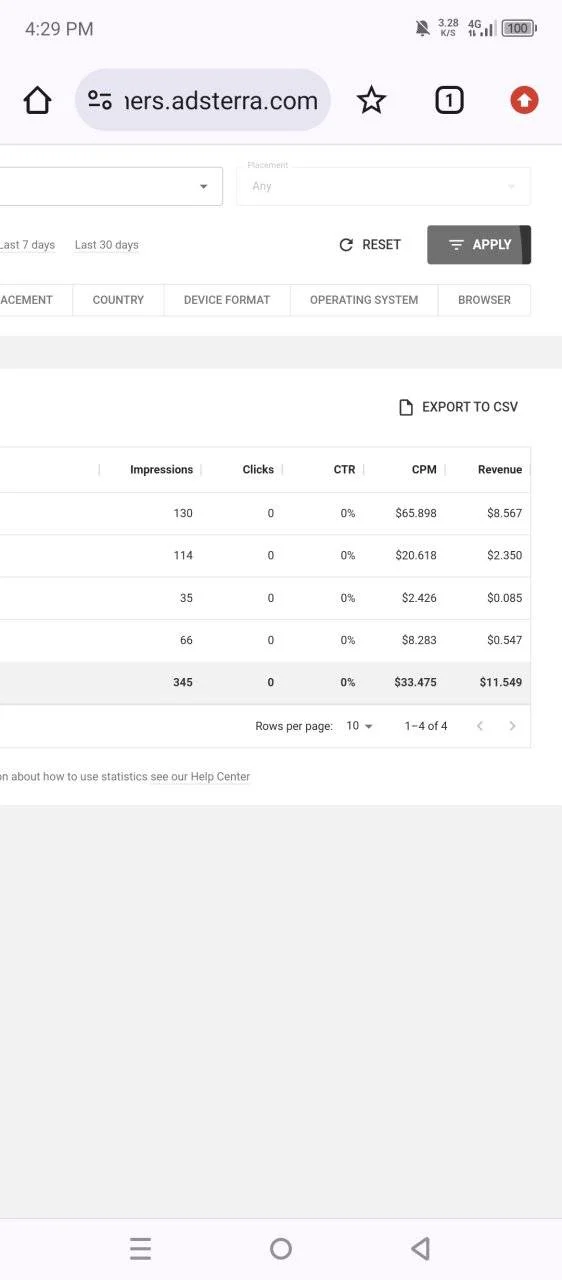Select the $0.547 revenue cell

(x=504, y=640)
